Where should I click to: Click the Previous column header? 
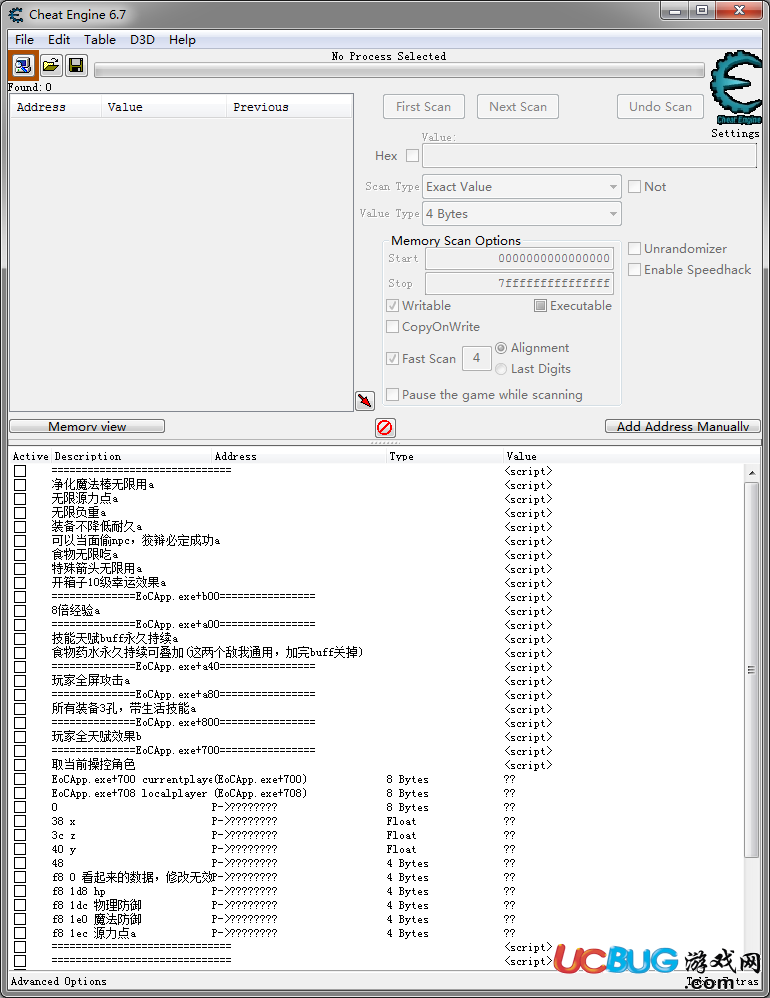coord(289,107)
